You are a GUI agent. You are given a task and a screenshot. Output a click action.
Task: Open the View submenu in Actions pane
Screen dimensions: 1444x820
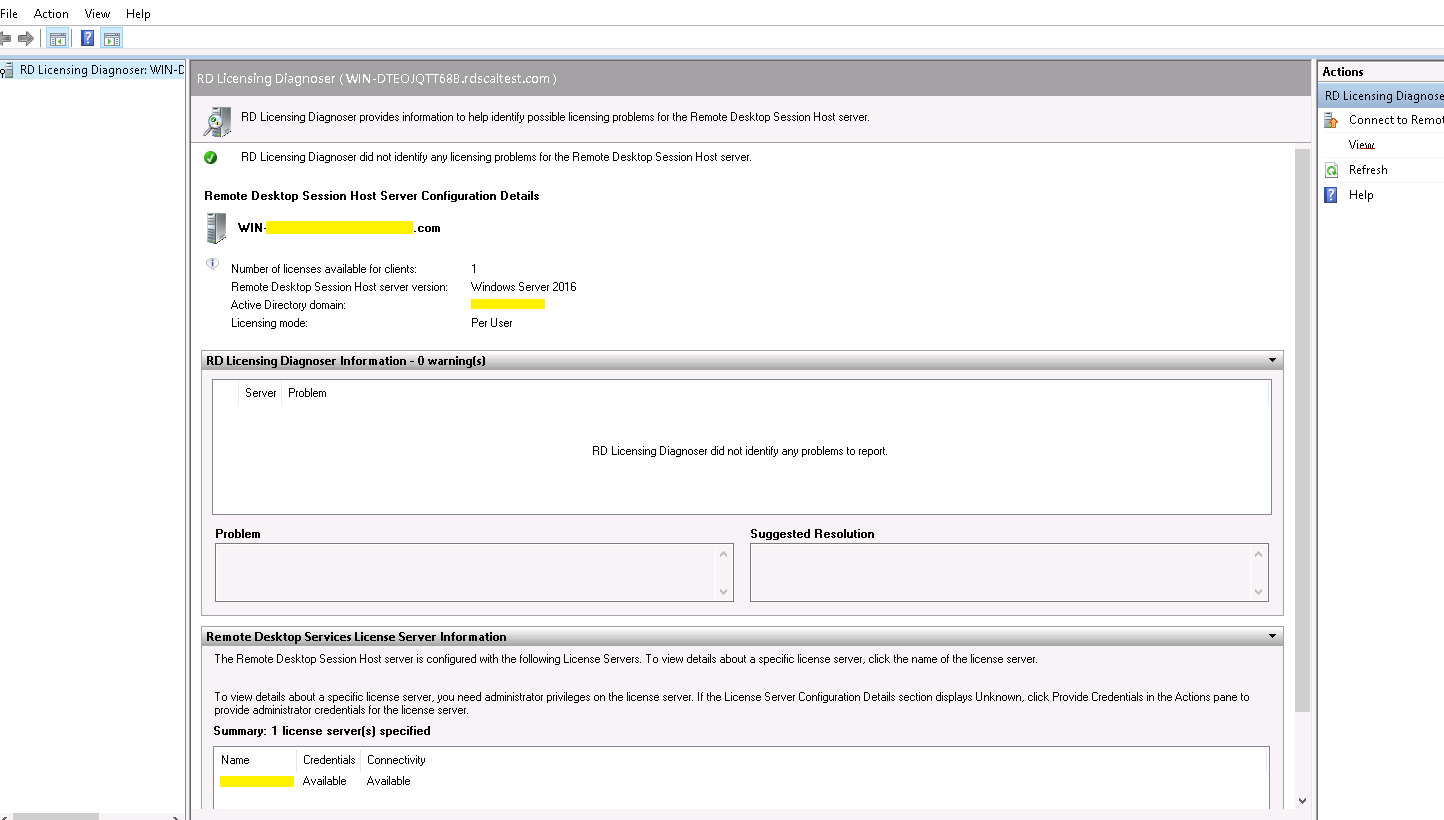click(x=1361, y=145)
